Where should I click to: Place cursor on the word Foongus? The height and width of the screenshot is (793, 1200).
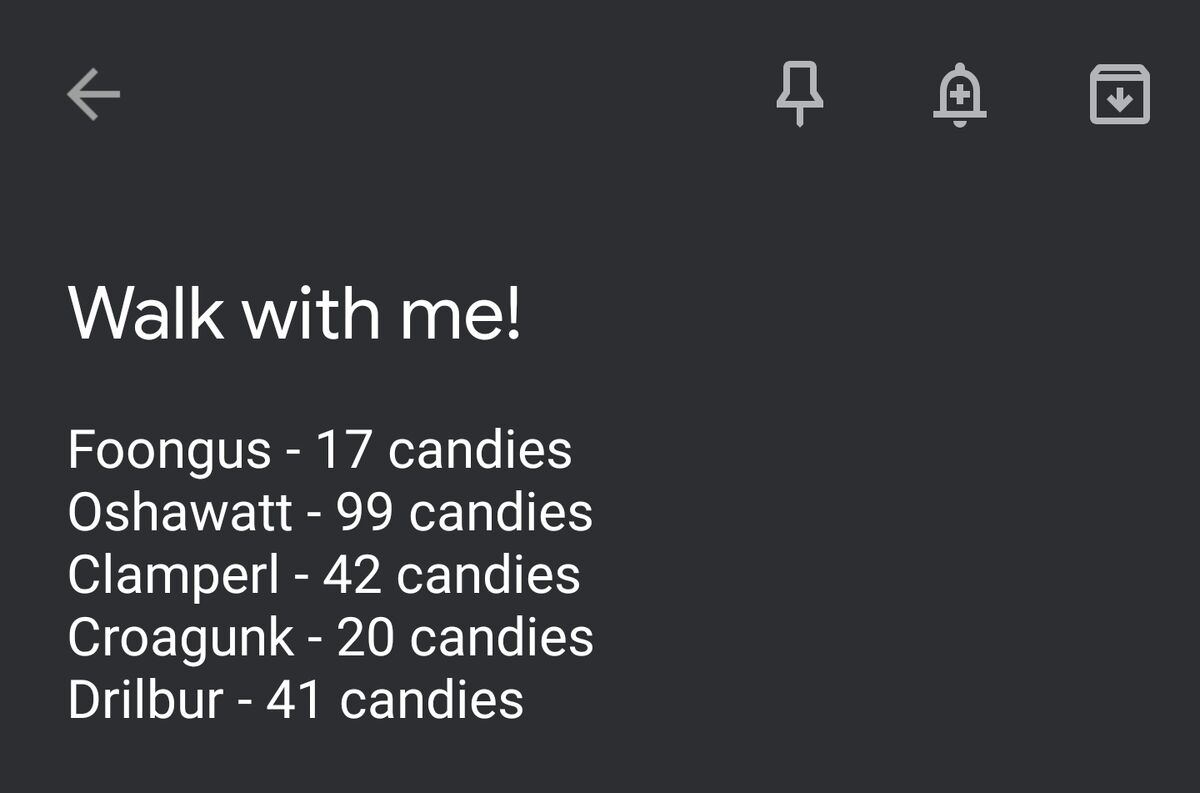point(170,451)
